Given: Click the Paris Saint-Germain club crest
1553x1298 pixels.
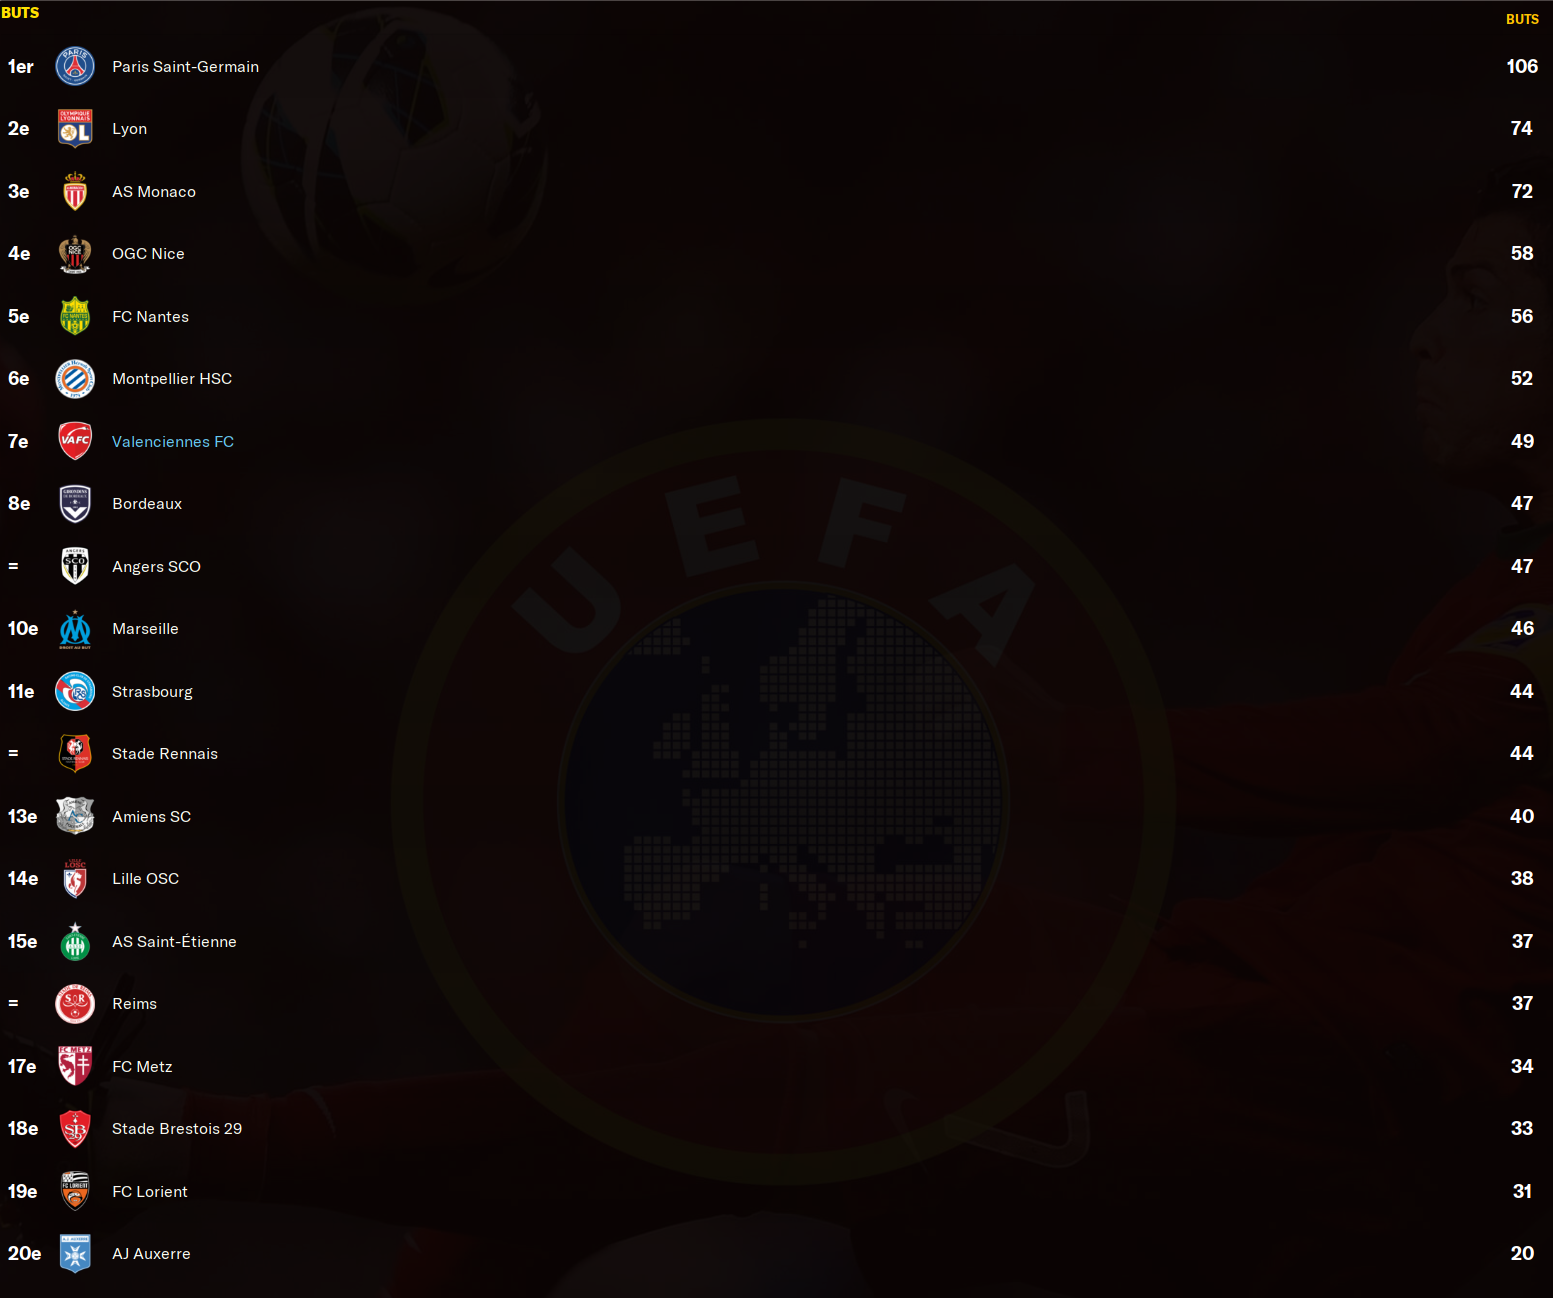Looking at the screenshot, I should [x=75, y=66].
